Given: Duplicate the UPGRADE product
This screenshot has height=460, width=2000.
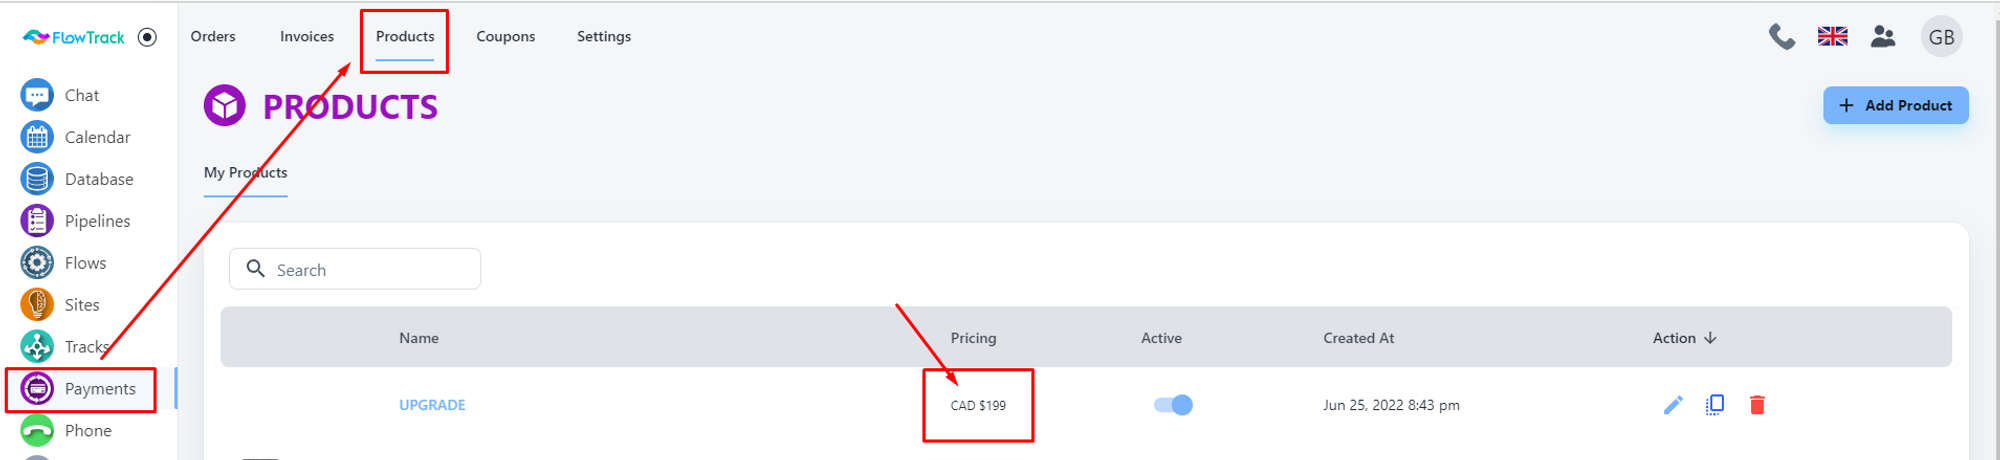Looking at the screenshot, I should (1715, 405).
